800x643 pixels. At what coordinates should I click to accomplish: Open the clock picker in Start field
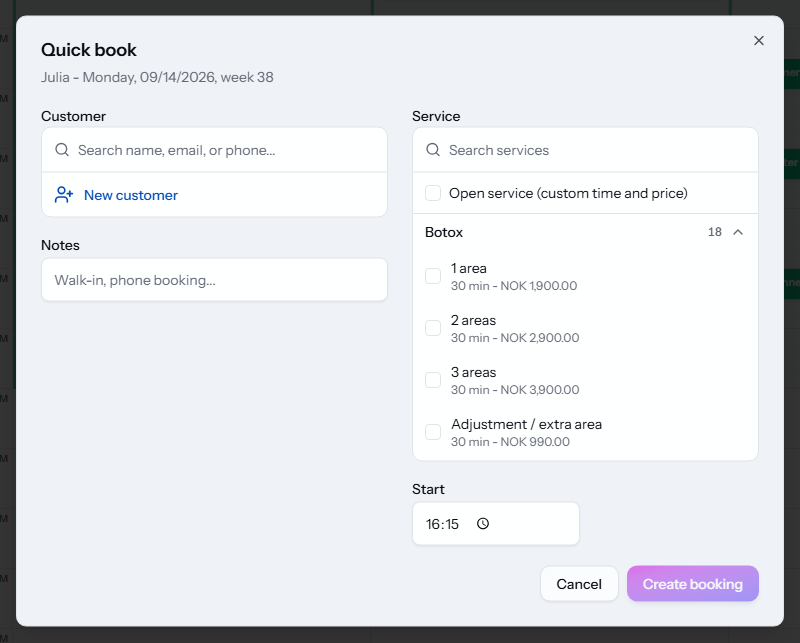483,524
